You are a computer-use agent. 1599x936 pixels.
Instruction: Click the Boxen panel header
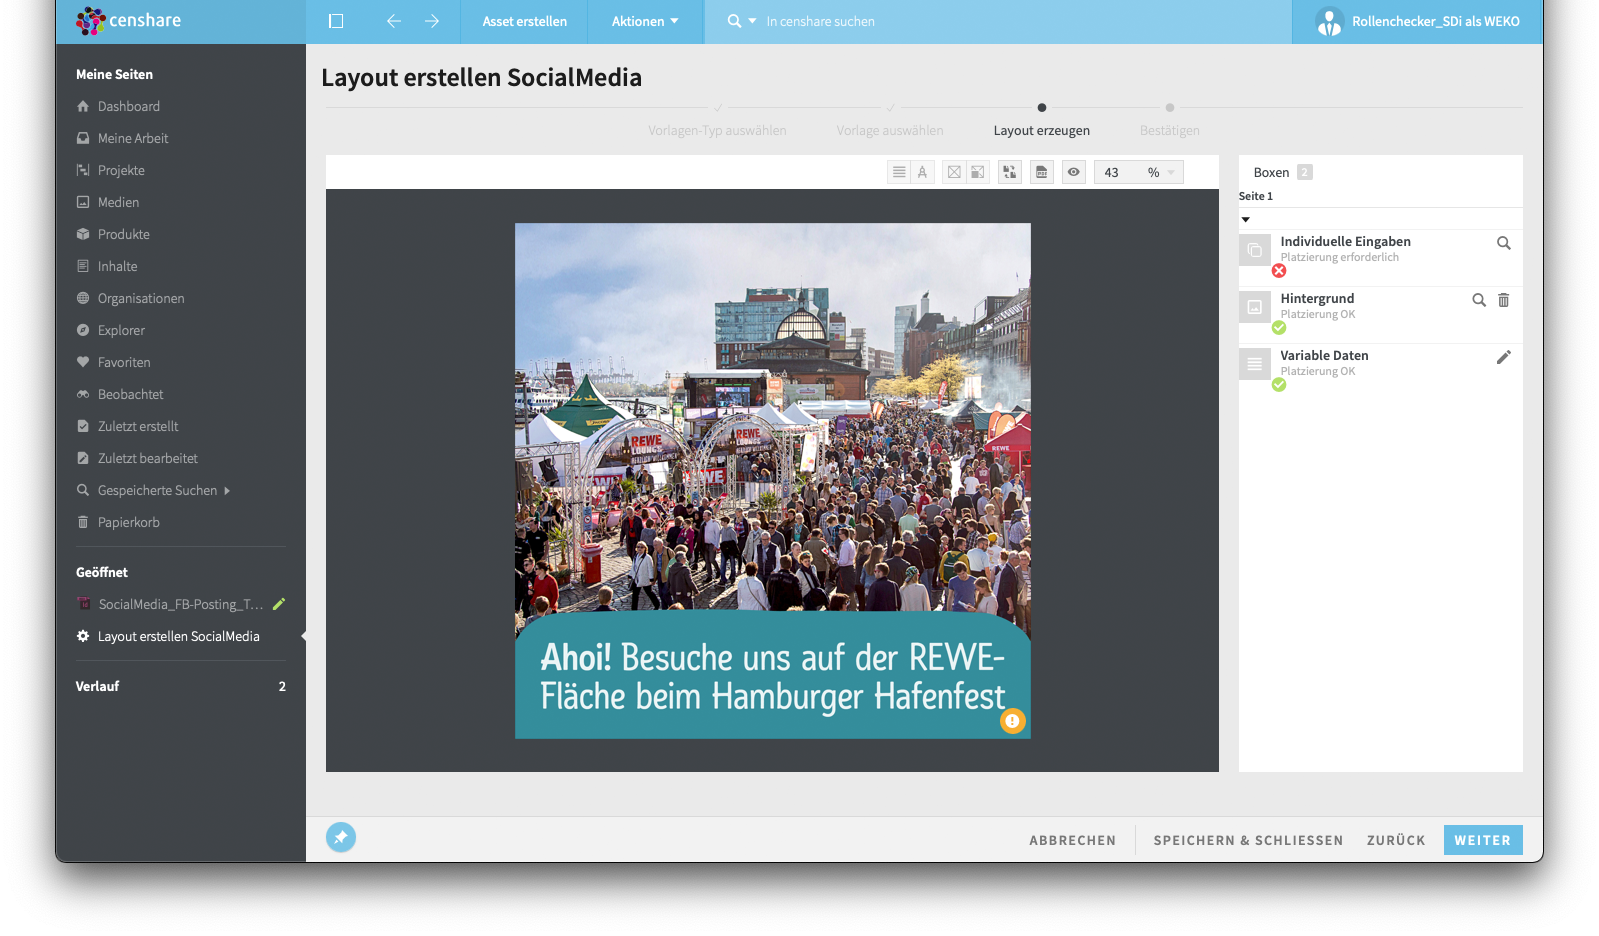click(x=1283, y=172)
